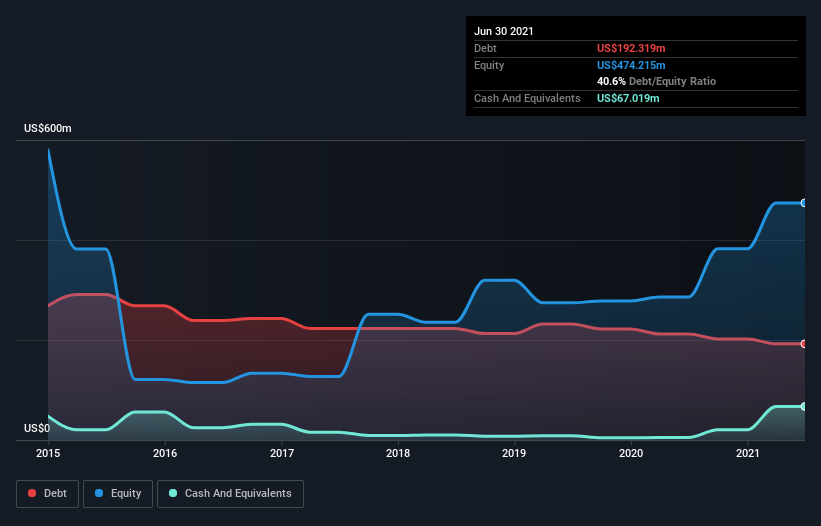Click the US$474.215m equity value
Viewport: 821px width, 526px height.
point(631,65)
